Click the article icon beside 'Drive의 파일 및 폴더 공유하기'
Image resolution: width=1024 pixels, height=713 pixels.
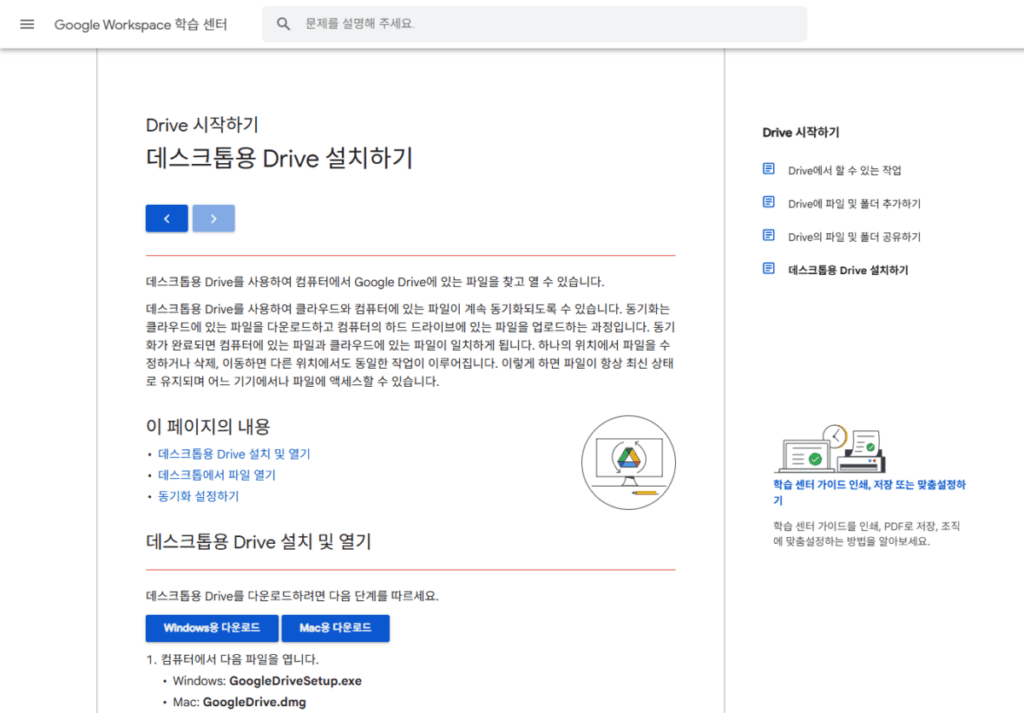(x=767, y=236)
